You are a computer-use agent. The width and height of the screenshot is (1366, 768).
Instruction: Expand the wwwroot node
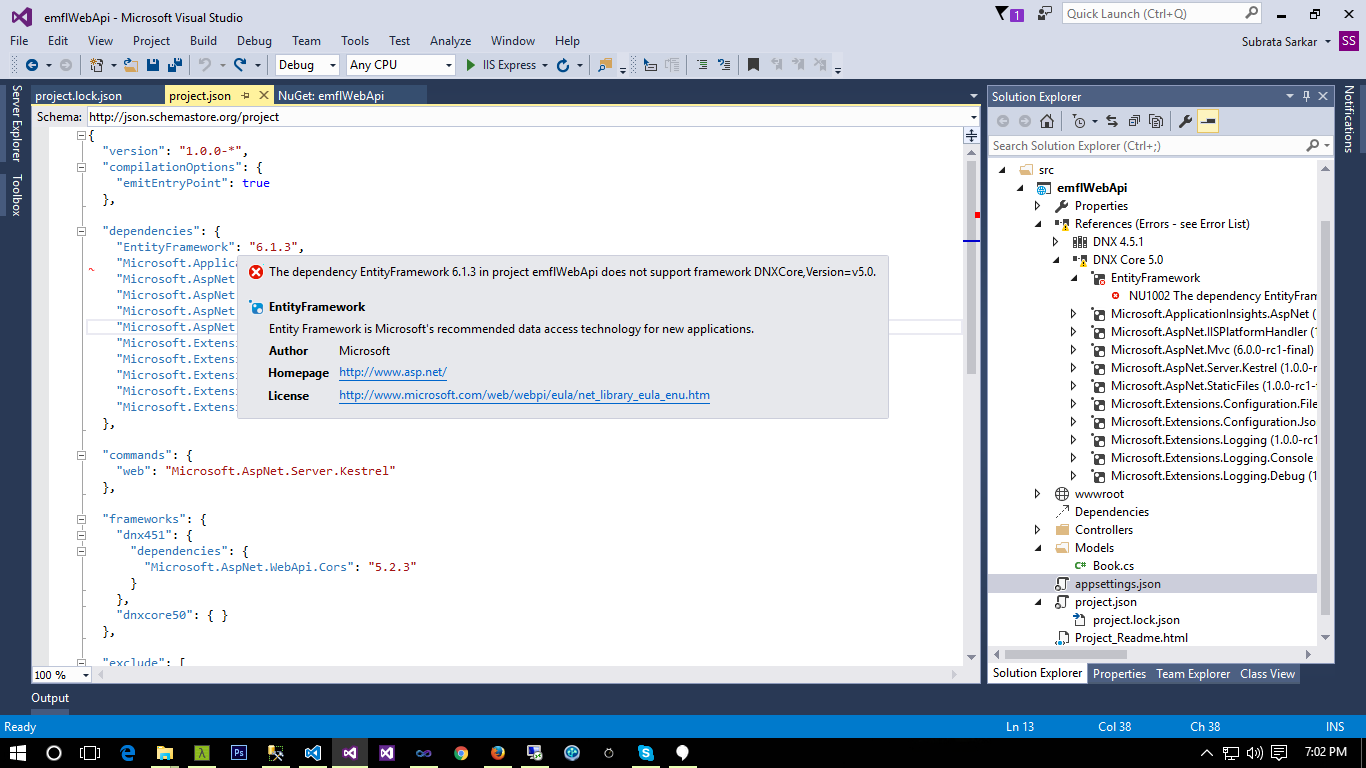click(1038, 494)
